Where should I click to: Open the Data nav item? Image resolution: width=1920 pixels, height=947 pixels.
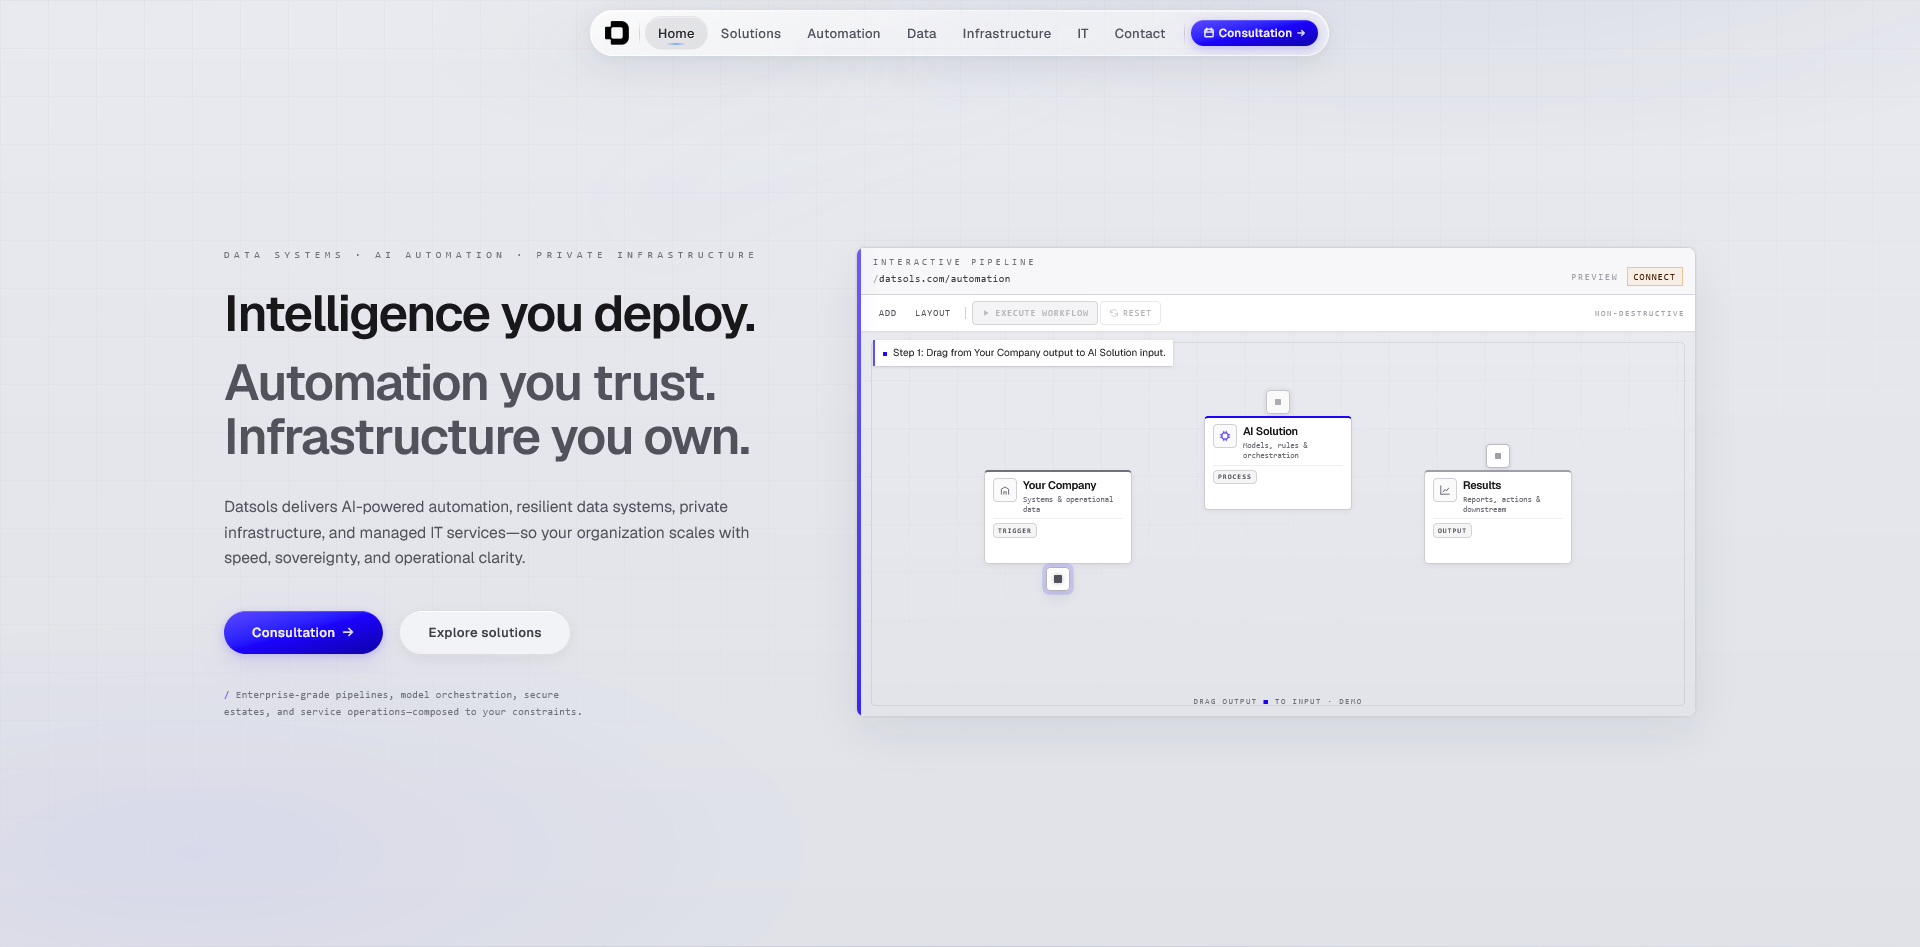(x=921, y=33)
